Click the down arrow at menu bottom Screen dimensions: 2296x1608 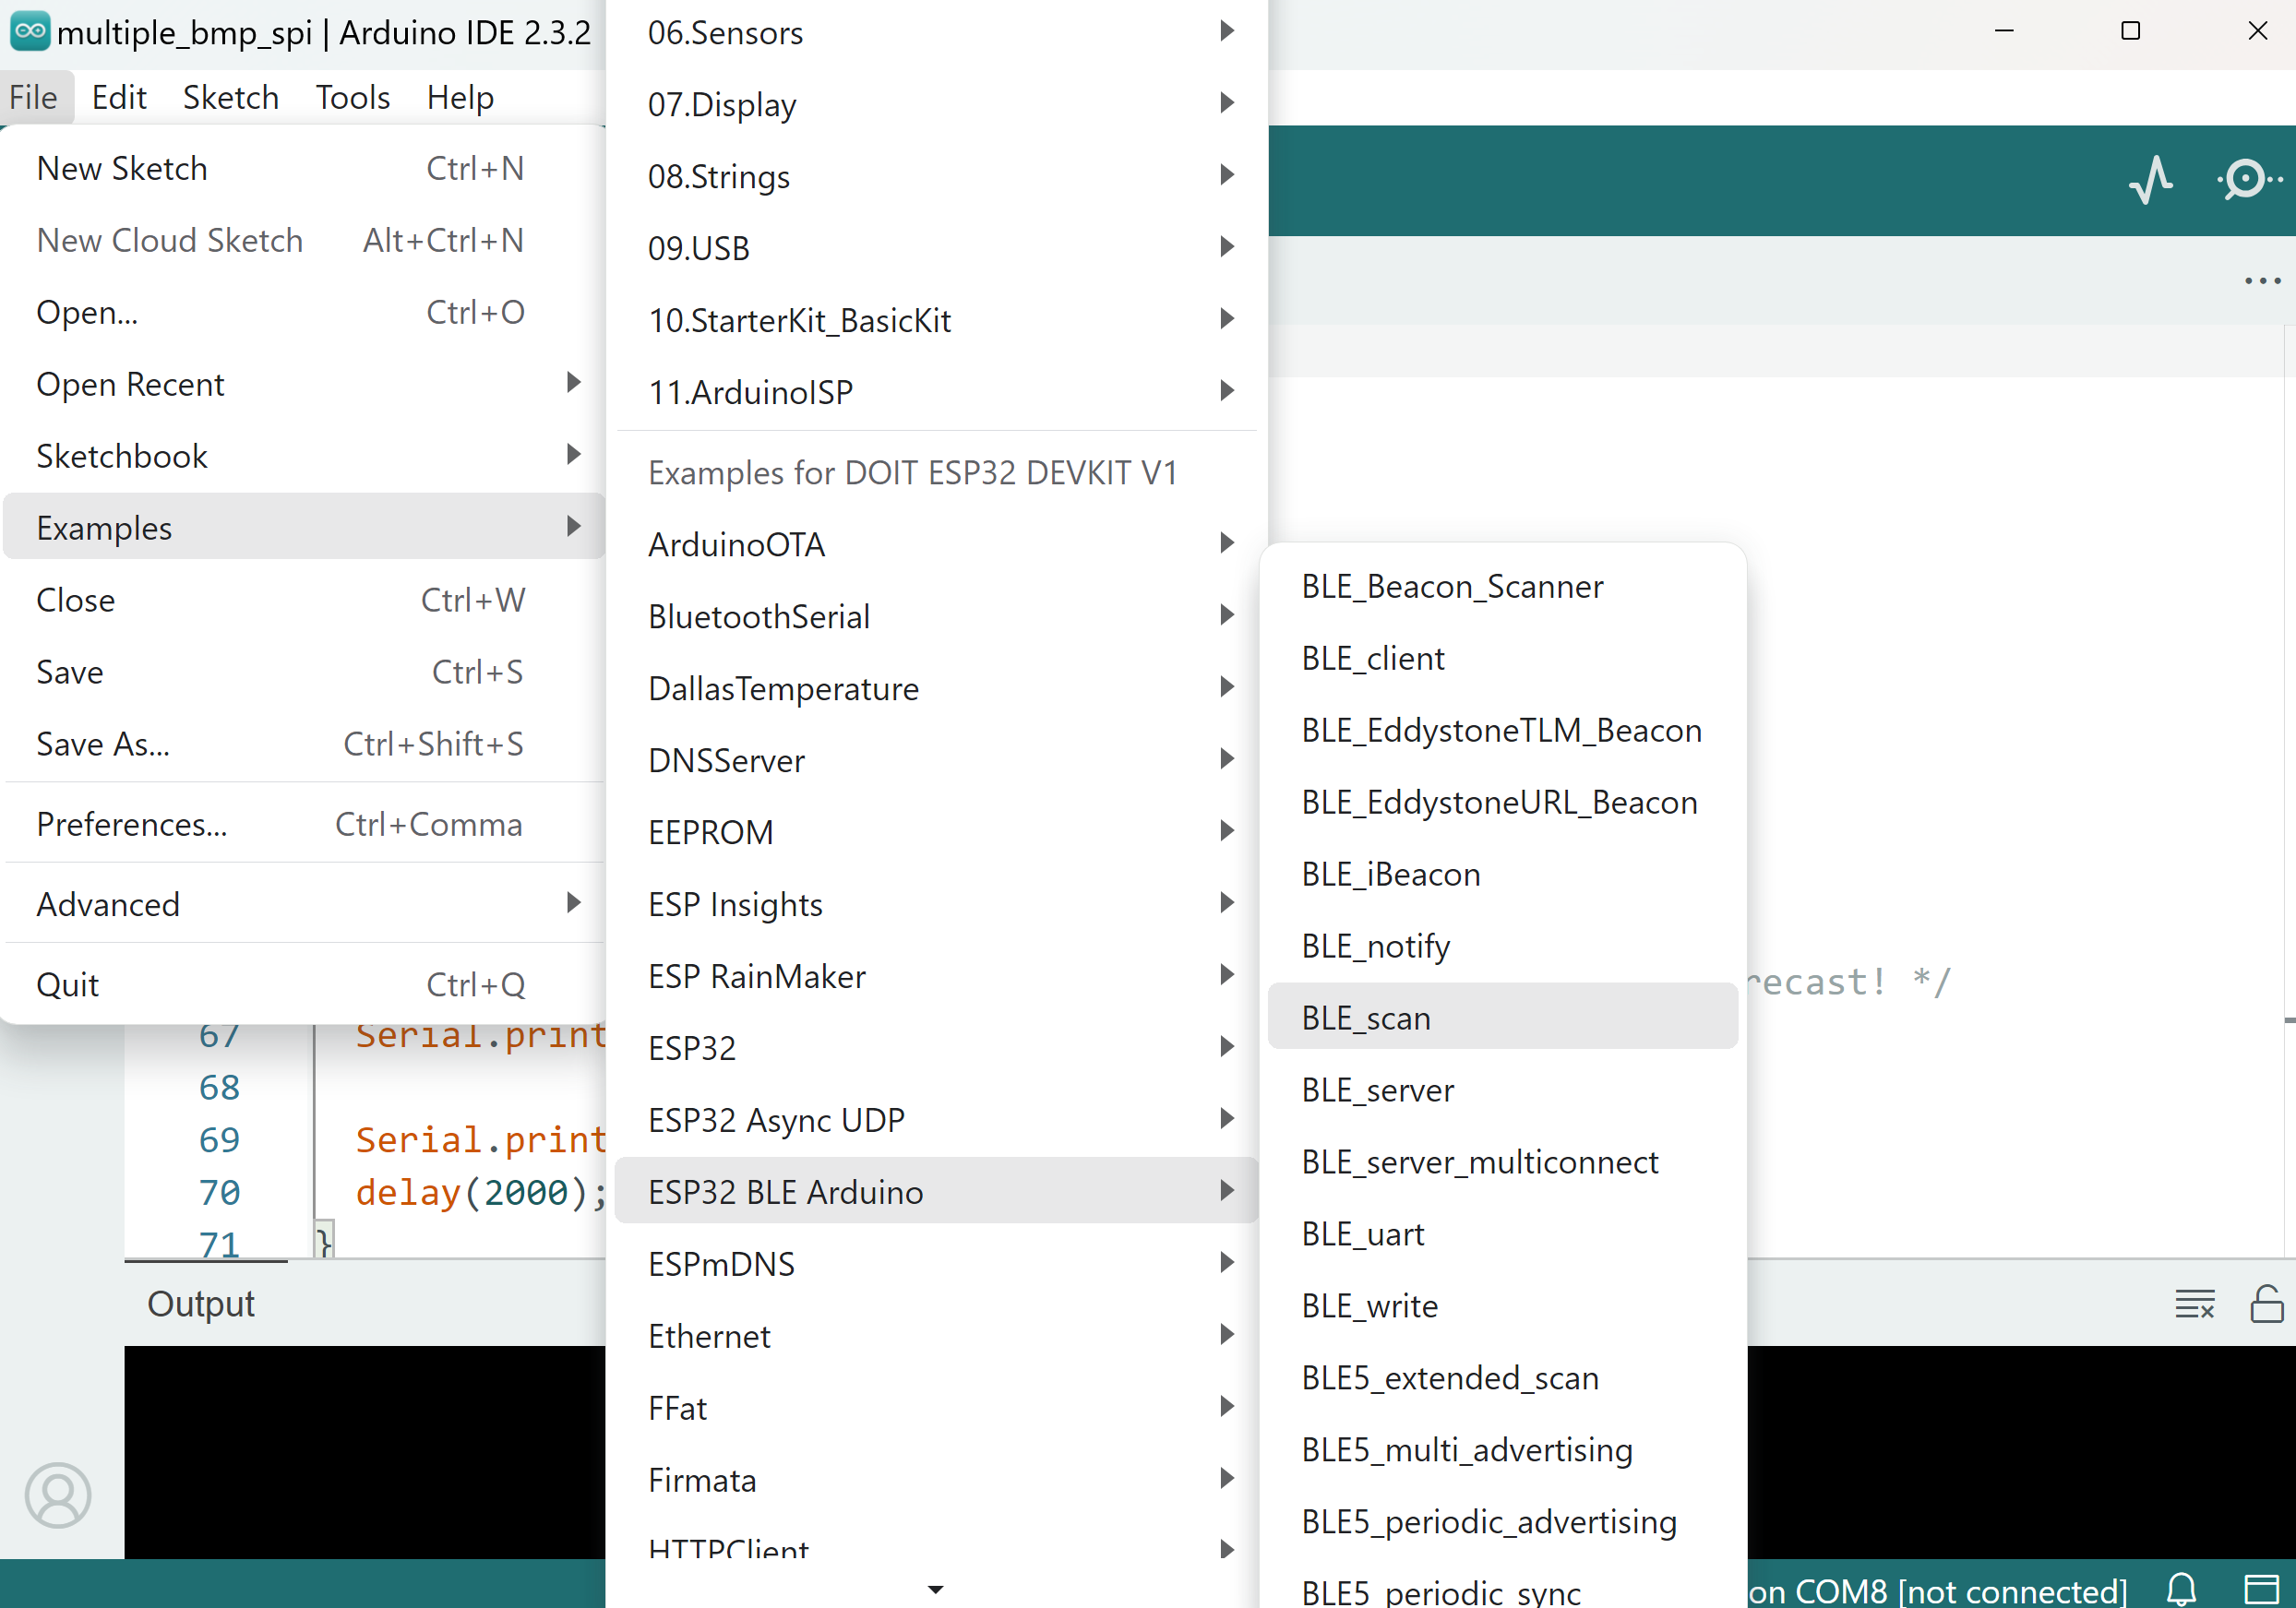point(935,1589)
